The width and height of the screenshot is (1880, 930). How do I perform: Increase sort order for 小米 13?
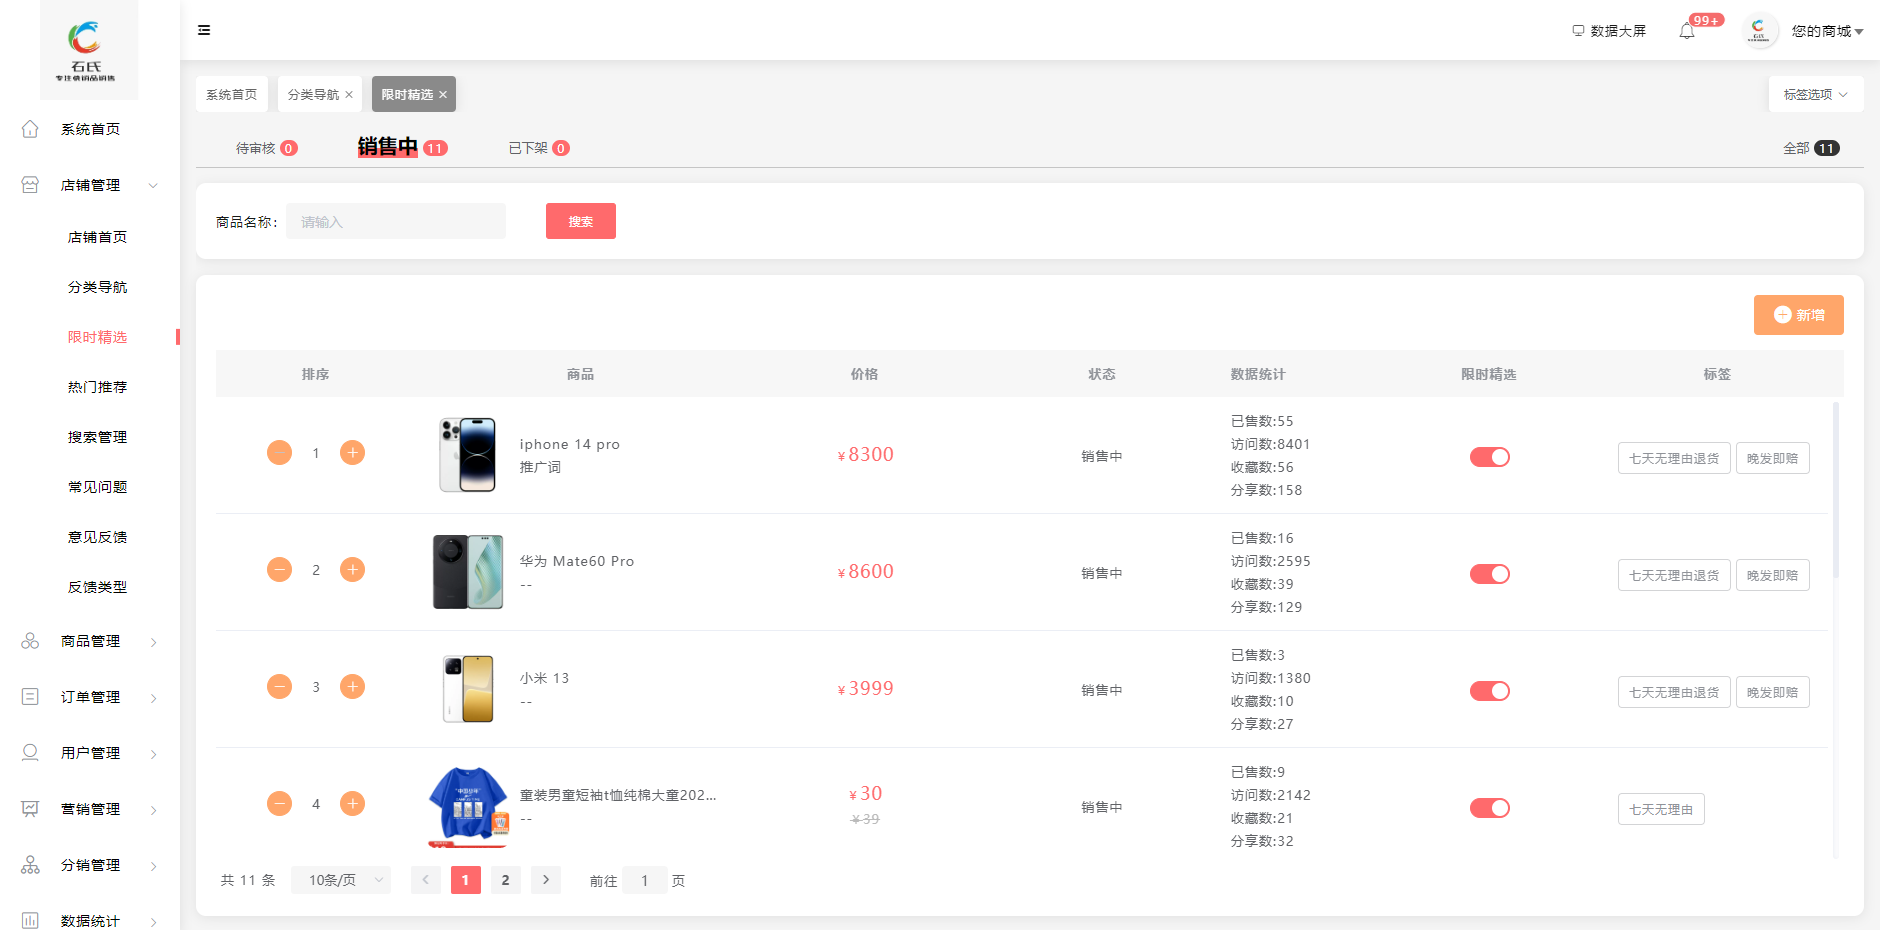coord(352,687)
